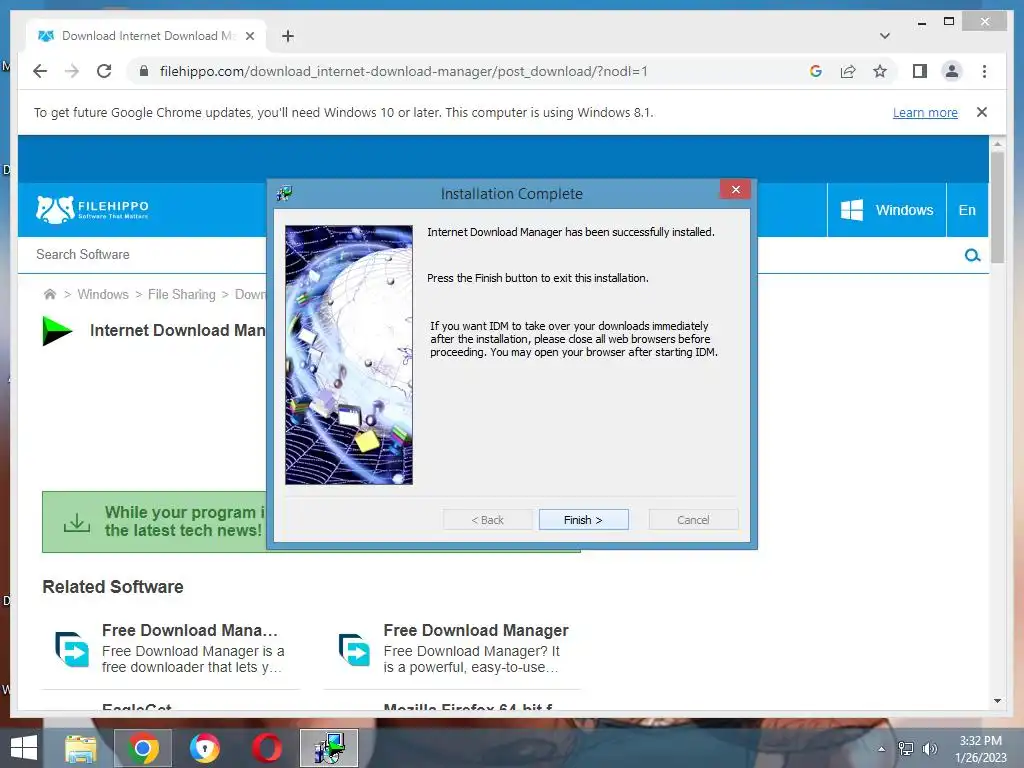Open the tab search dropdown arrow
The image size is (1024, 768).
(885, 36)
